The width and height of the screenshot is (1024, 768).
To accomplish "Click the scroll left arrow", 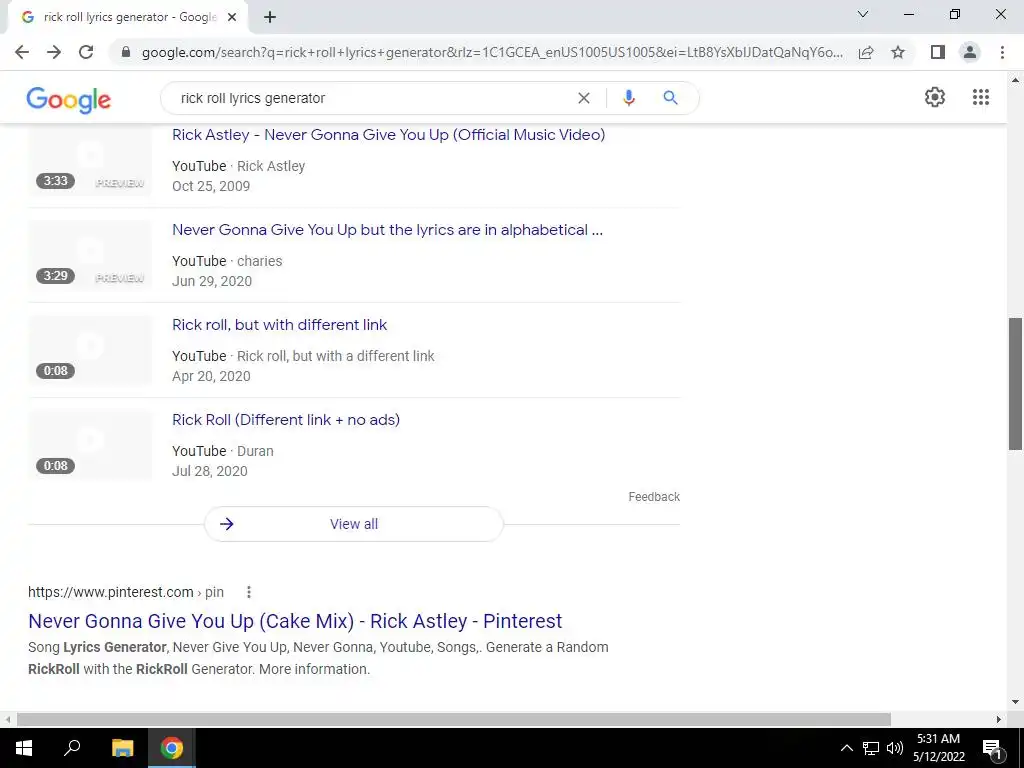I will point(7,719).
